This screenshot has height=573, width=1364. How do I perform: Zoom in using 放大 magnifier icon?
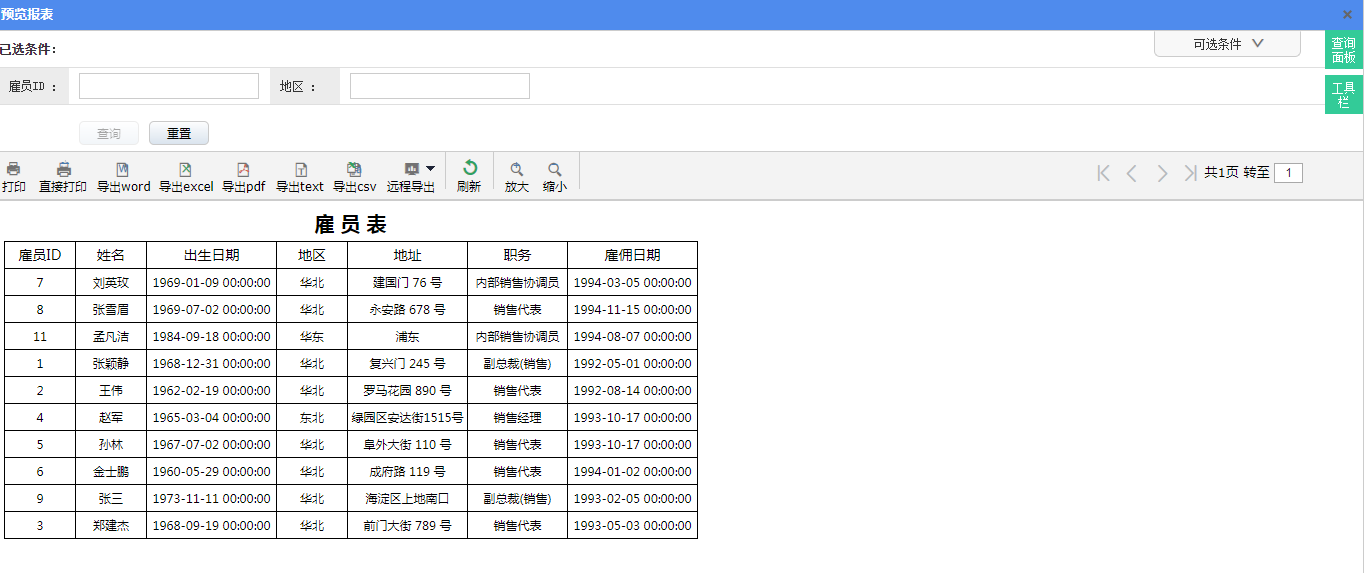[517, 169]
